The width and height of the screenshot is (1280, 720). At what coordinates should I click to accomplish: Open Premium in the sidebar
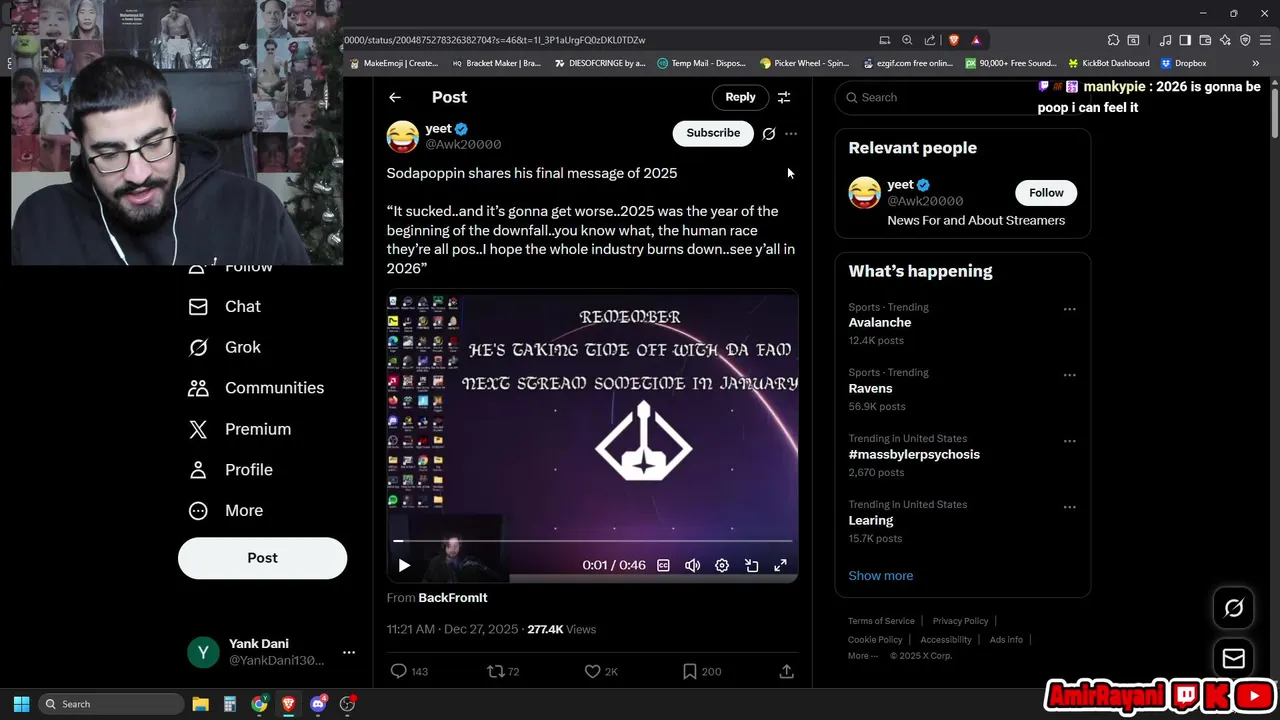tap(241, 429)
